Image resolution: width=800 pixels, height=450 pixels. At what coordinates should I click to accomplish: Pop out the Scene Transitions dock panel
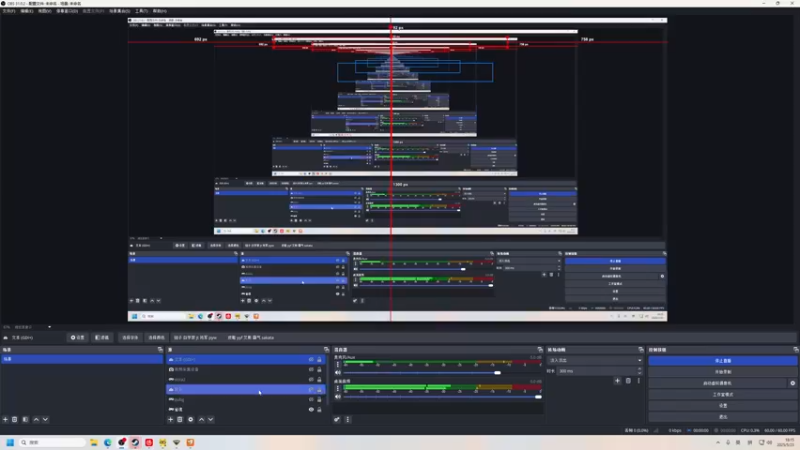[641, 349]
